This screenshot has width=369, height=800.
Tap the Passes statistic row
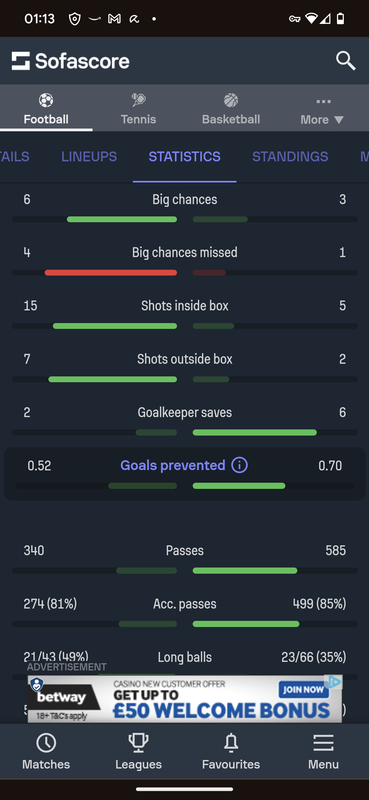click(x=185, y=560)
